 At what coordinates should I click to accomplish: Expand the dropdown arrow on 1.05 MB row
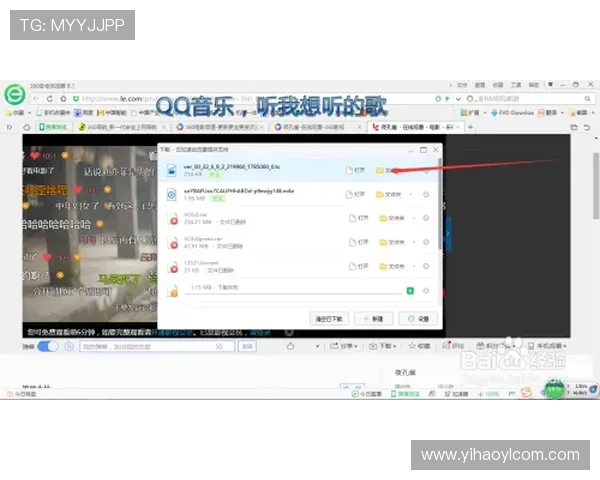[411, 194]
